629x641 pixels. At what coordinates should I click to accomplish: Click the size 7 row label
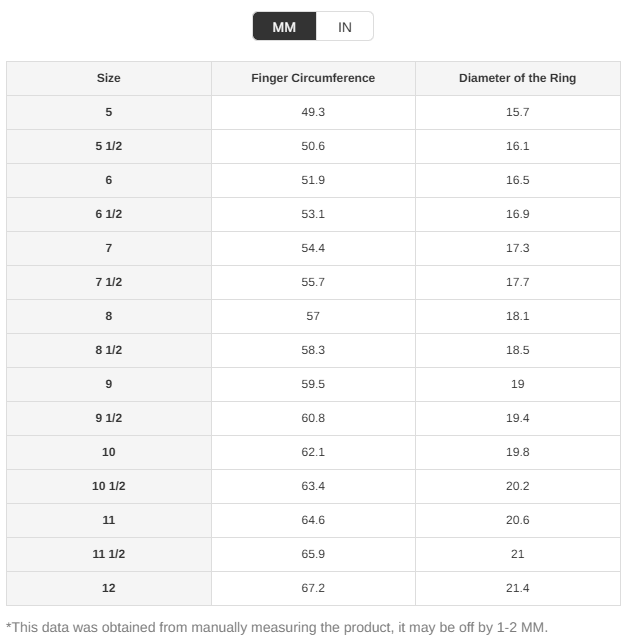coord(109,248)
